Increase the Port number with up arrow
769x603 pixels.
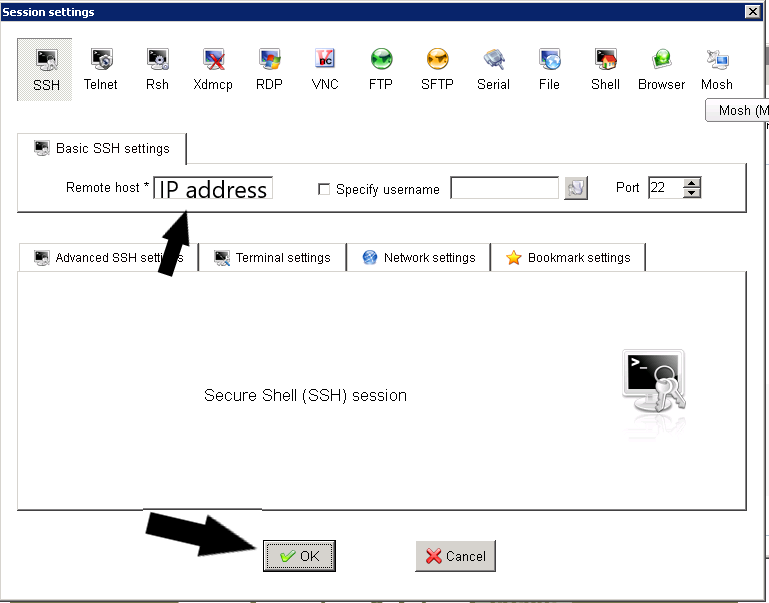coord(692,183)
